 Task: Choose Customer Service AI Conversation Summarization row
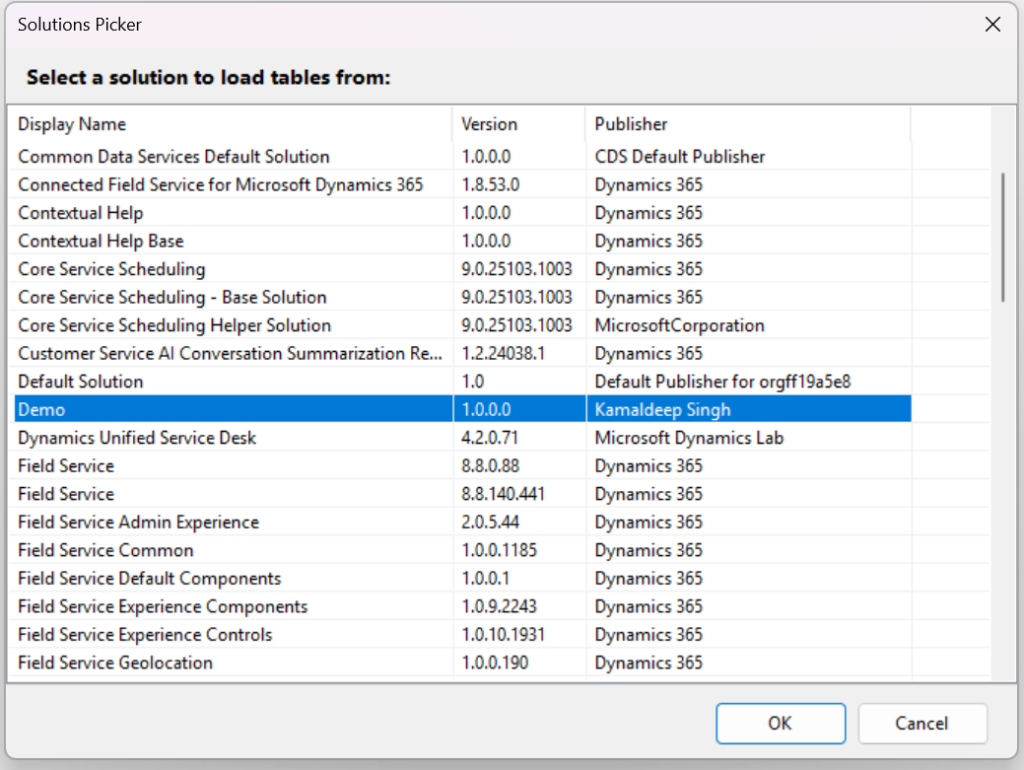[x=228, y=353]
